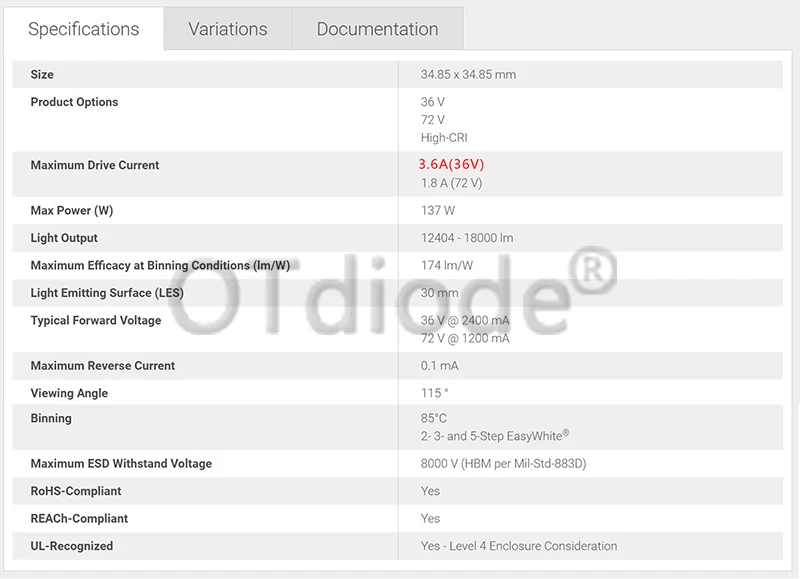Screen dimensions: 800x579
Task: Click the 137 W value
Action: pos(438,210)
